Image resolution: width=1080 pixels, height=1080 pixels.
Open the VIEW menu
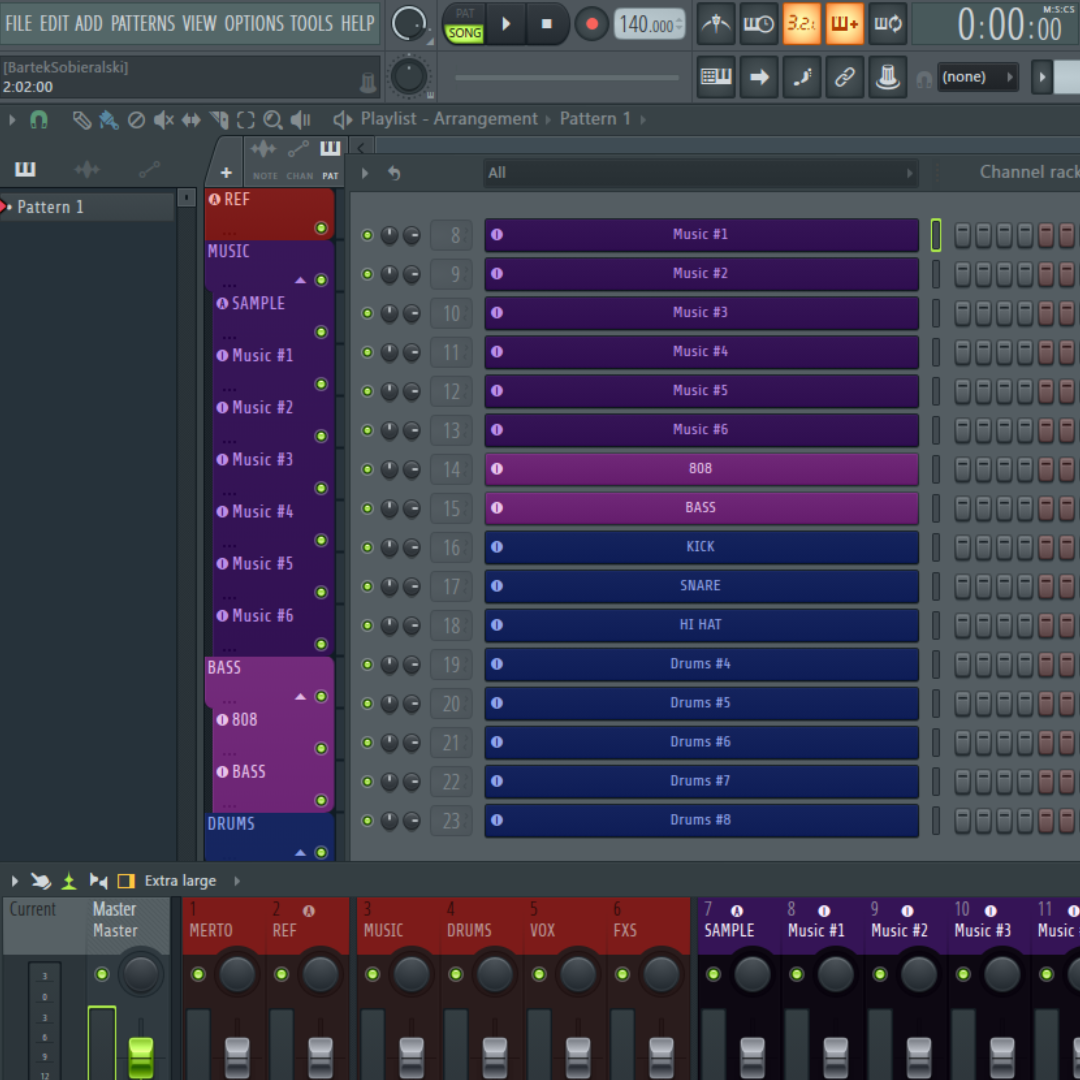[x=200, y=23]
